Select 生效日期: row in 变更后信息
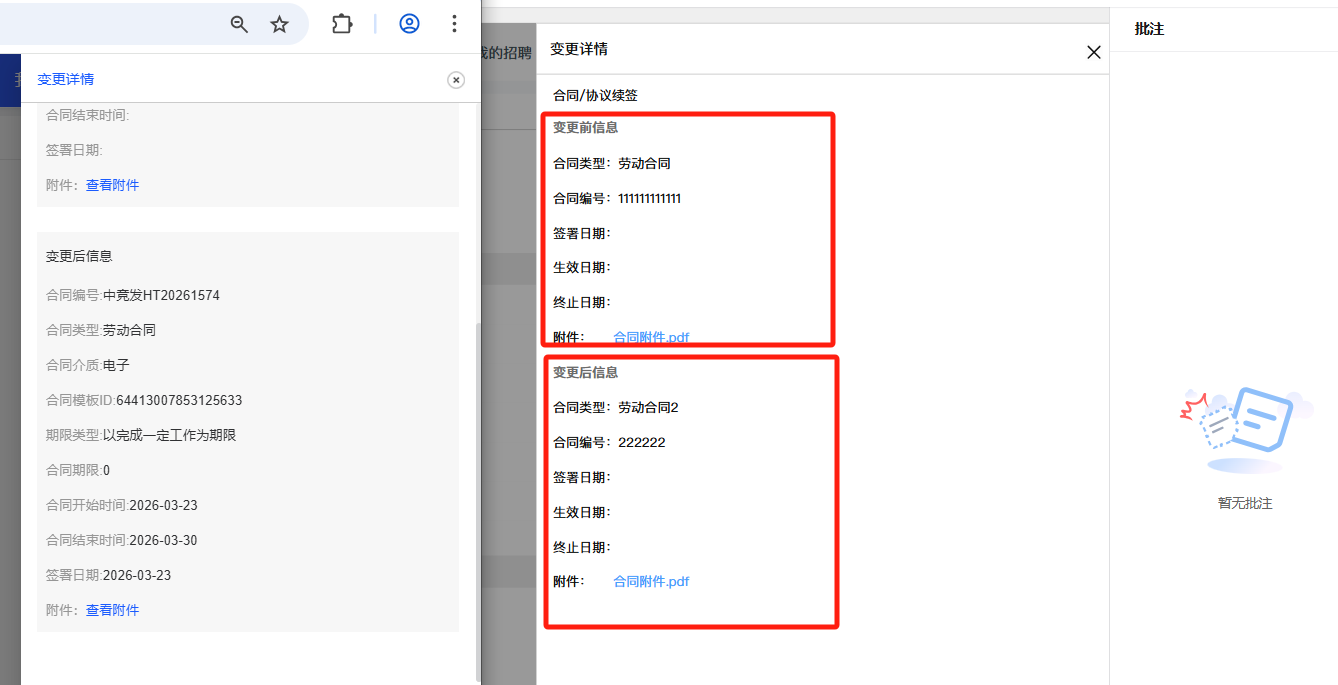Viewport: 1338px width, 685px height. coord(582,512)
